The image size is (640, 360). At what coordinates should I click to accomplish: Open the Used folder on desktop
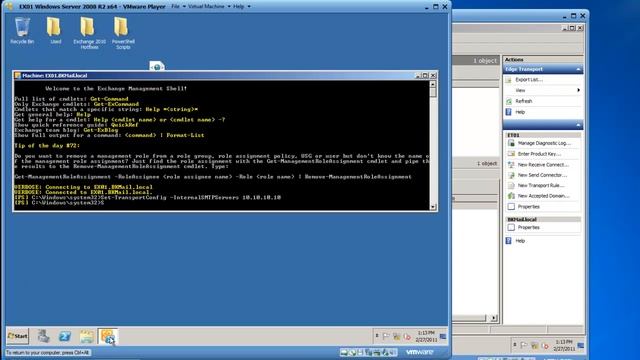click(55, 30)
